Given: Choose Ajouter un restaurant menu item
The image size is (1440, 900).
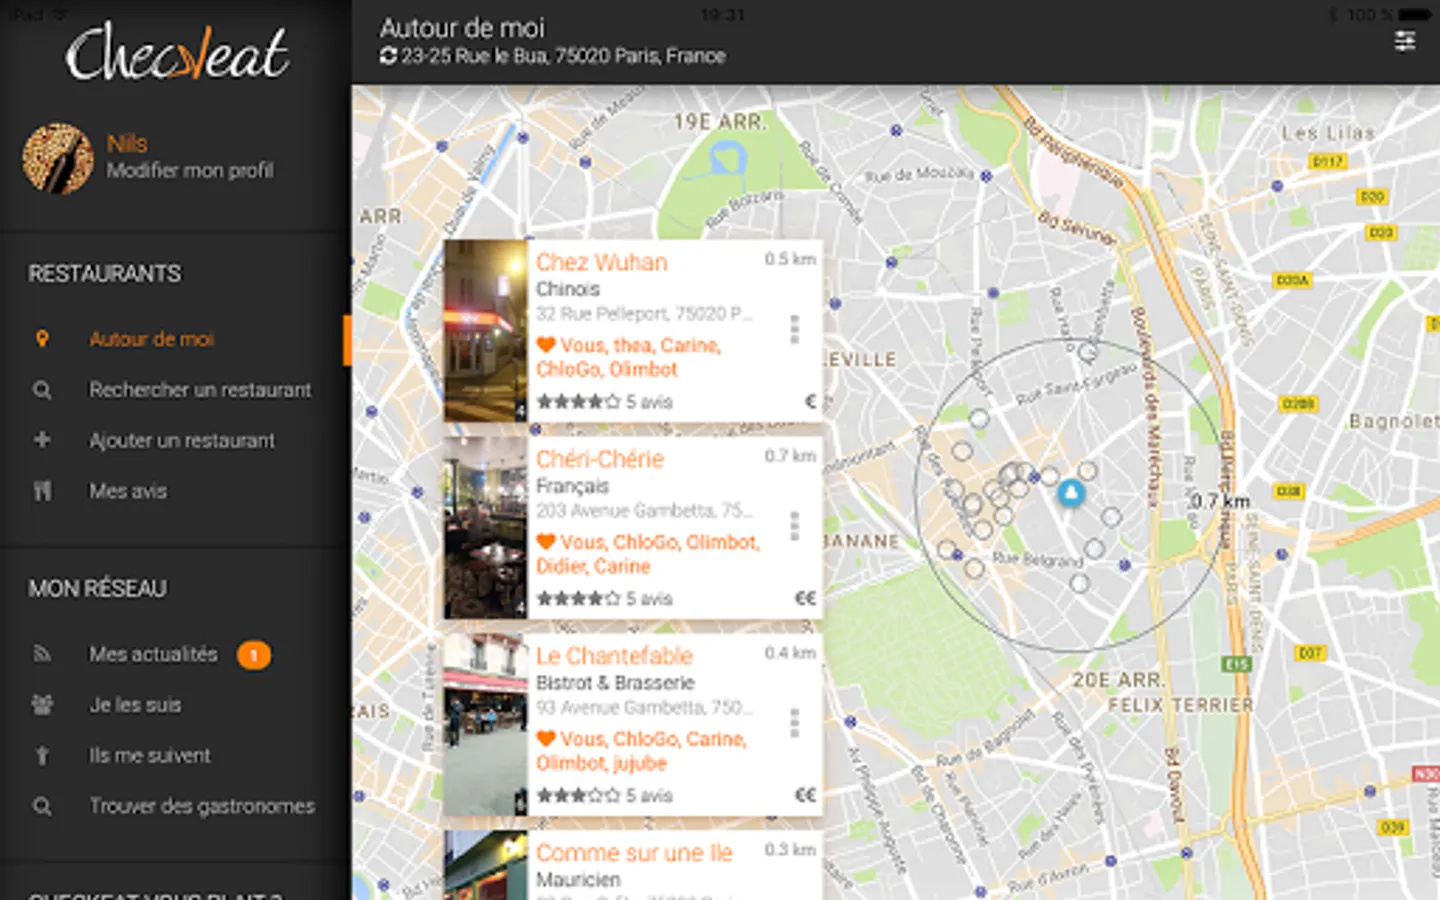Looking at the screenshot, I should (x=182, y=440).
